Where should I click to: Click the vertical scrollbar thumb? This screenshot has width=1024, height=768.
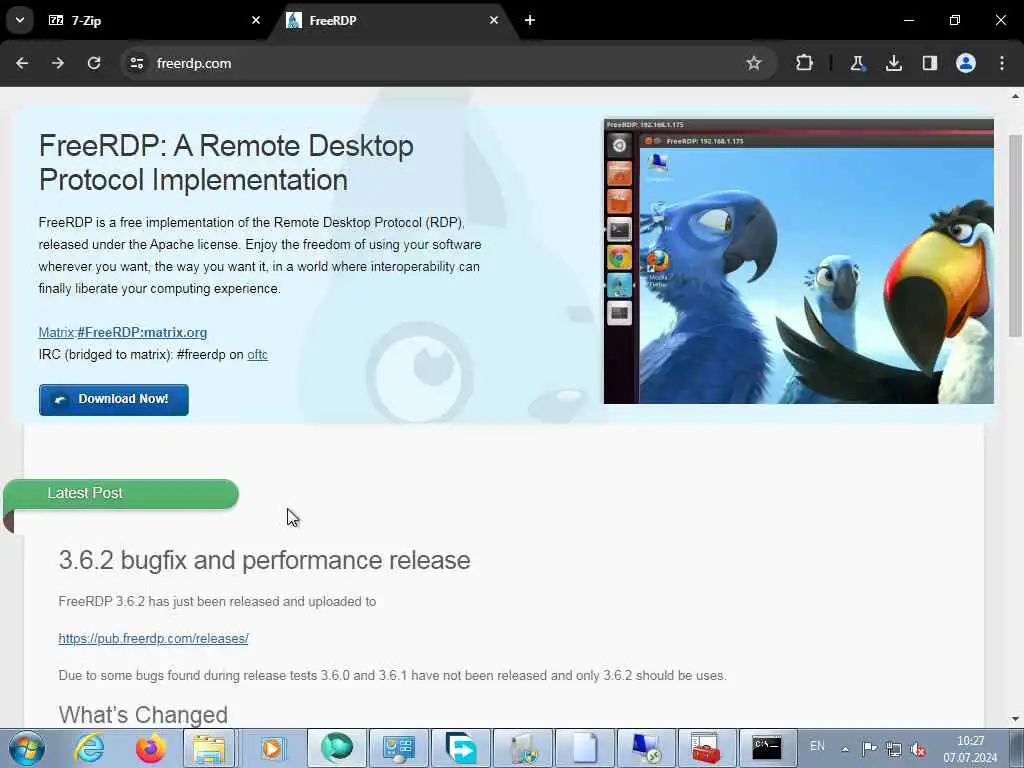tap(1015, 236)
